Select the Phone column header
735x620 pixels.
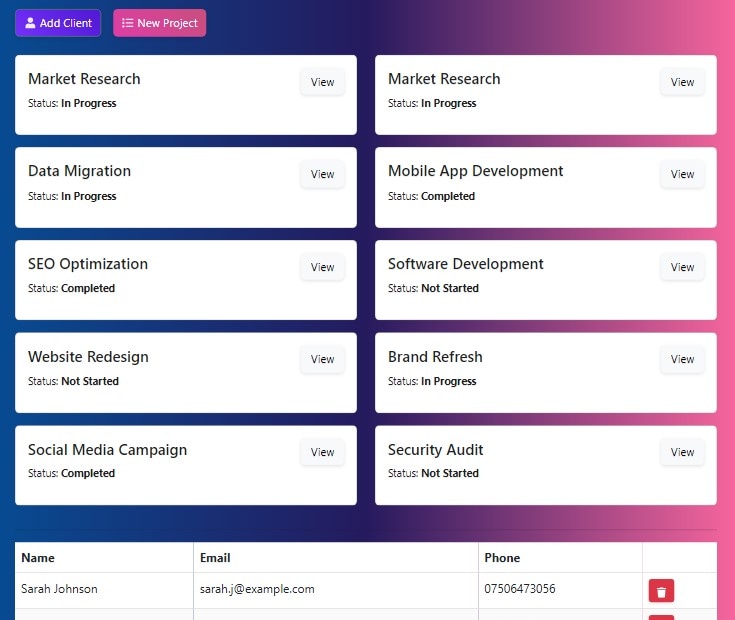point(502,558)
